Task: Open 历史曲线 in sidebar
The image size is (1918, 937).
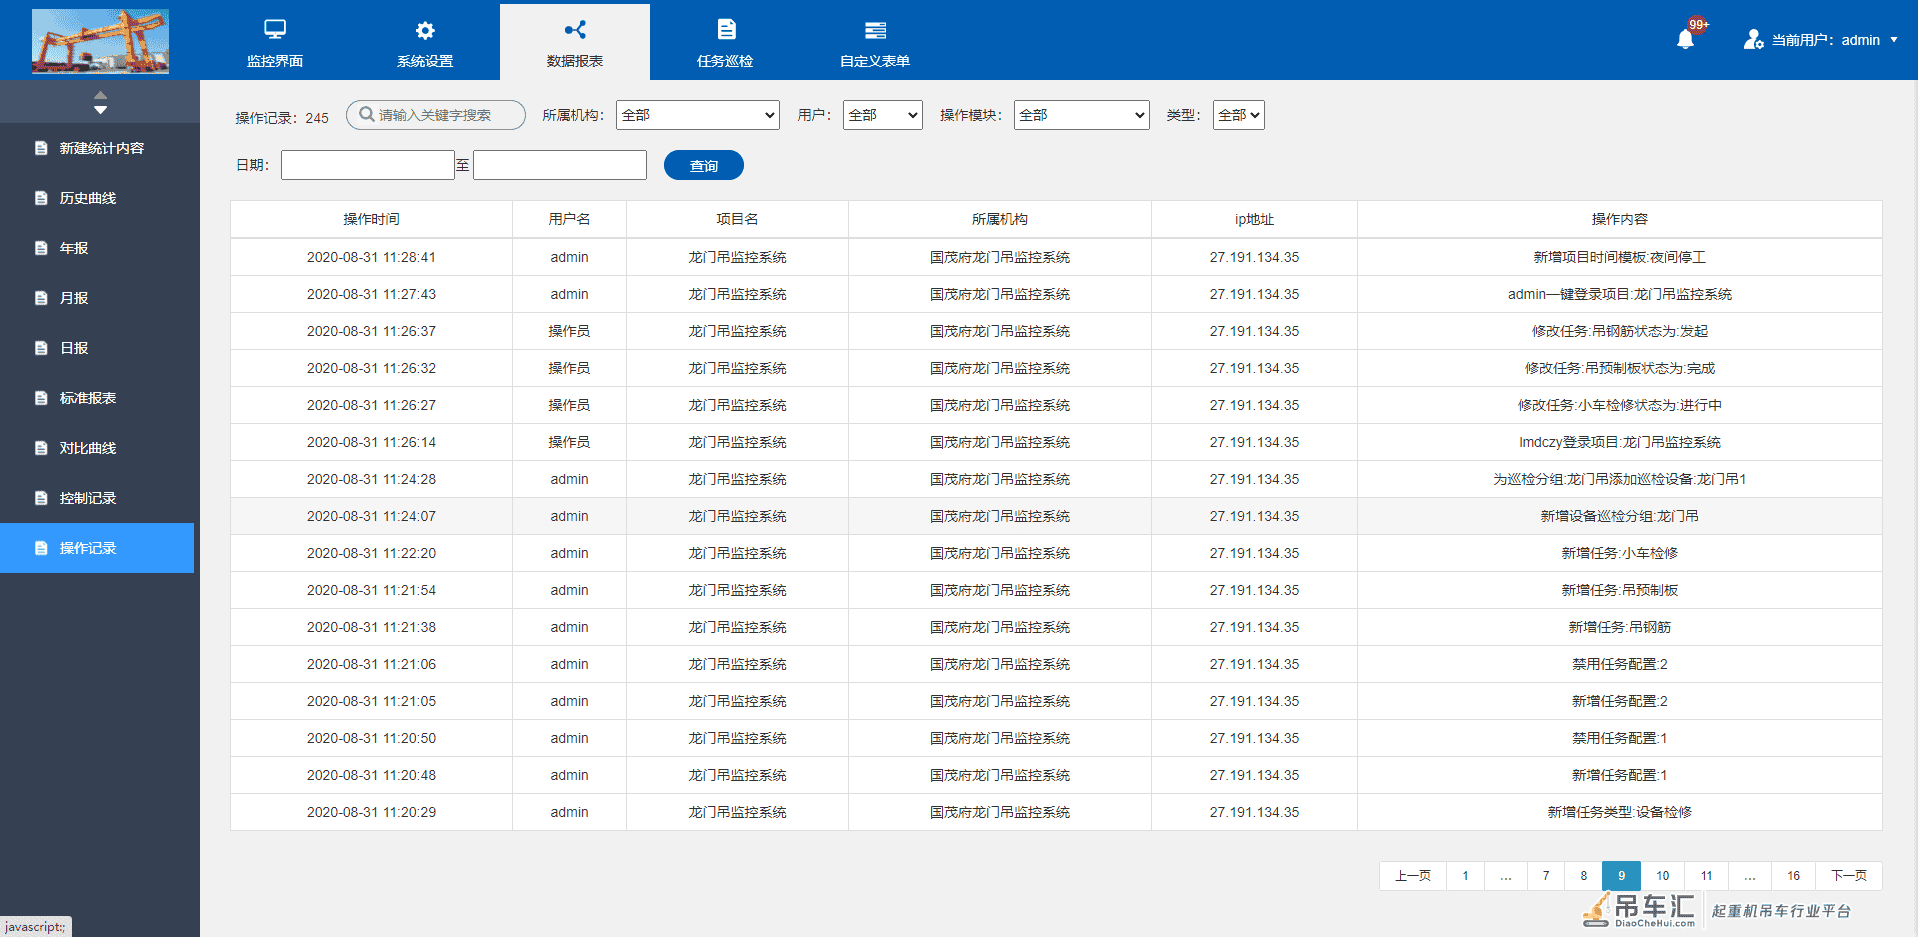Action: [x=97, y=198]
